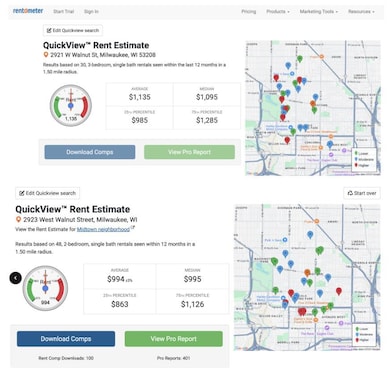390x376 pixels.
Task: Click the upper faded Download Comps button
Action: (90, 152)
